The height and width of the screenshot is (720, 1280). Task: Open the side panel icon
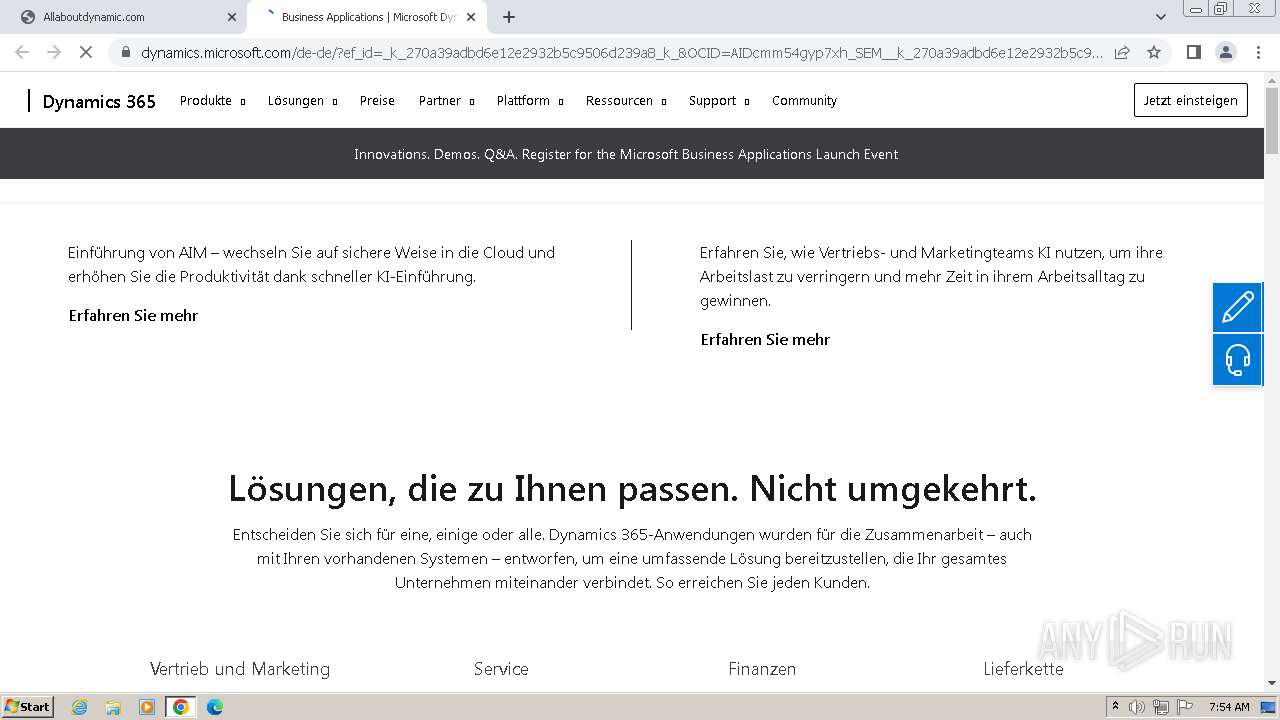[1193, 52]
